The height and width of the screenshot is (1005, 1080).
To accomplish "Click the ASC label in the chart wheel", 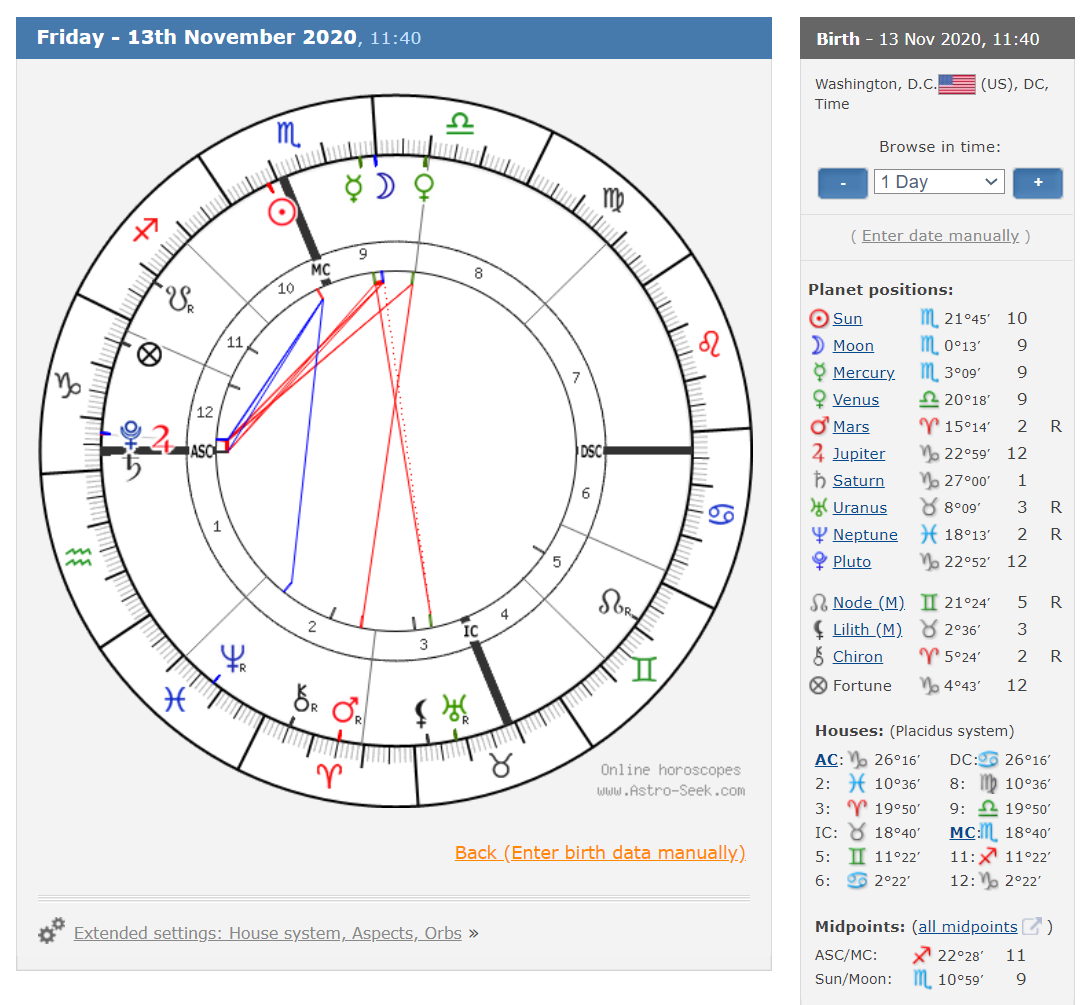I will click(x=202, y=451).
